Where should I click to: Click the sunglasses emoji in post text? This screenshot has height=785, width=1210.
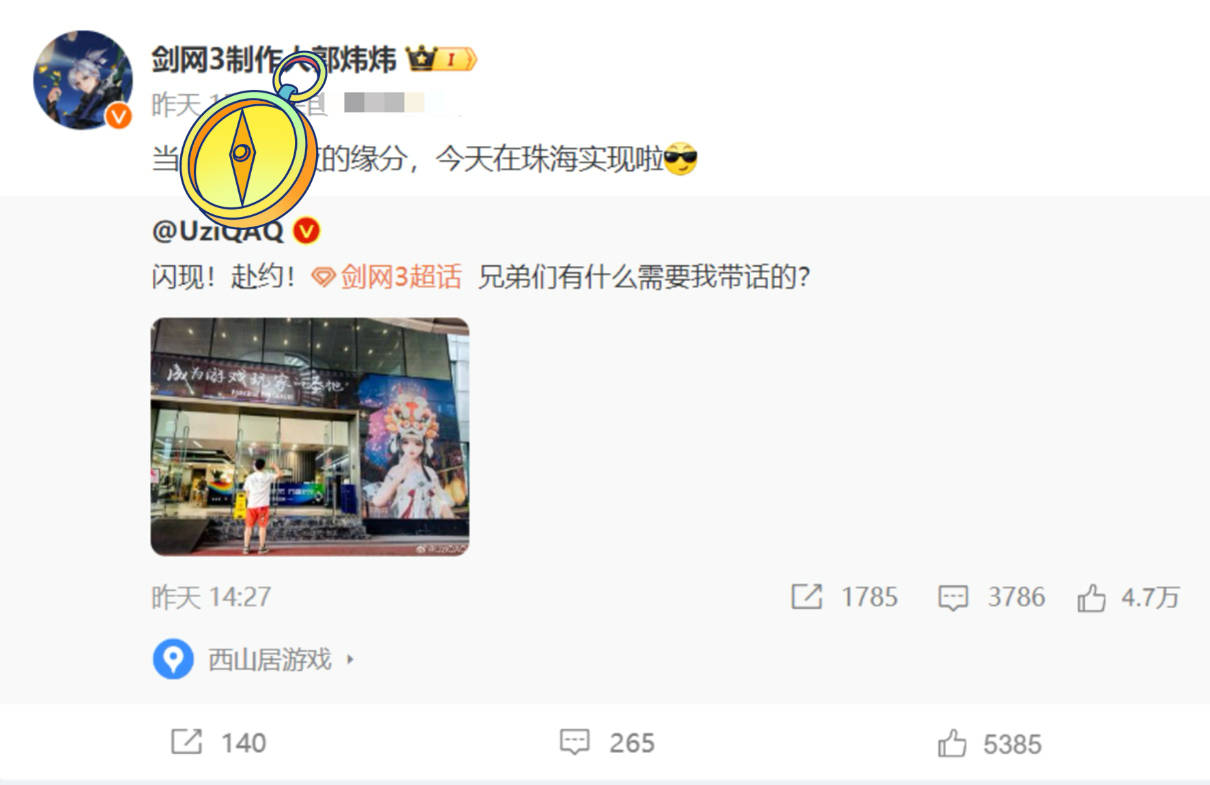point(680,160)
